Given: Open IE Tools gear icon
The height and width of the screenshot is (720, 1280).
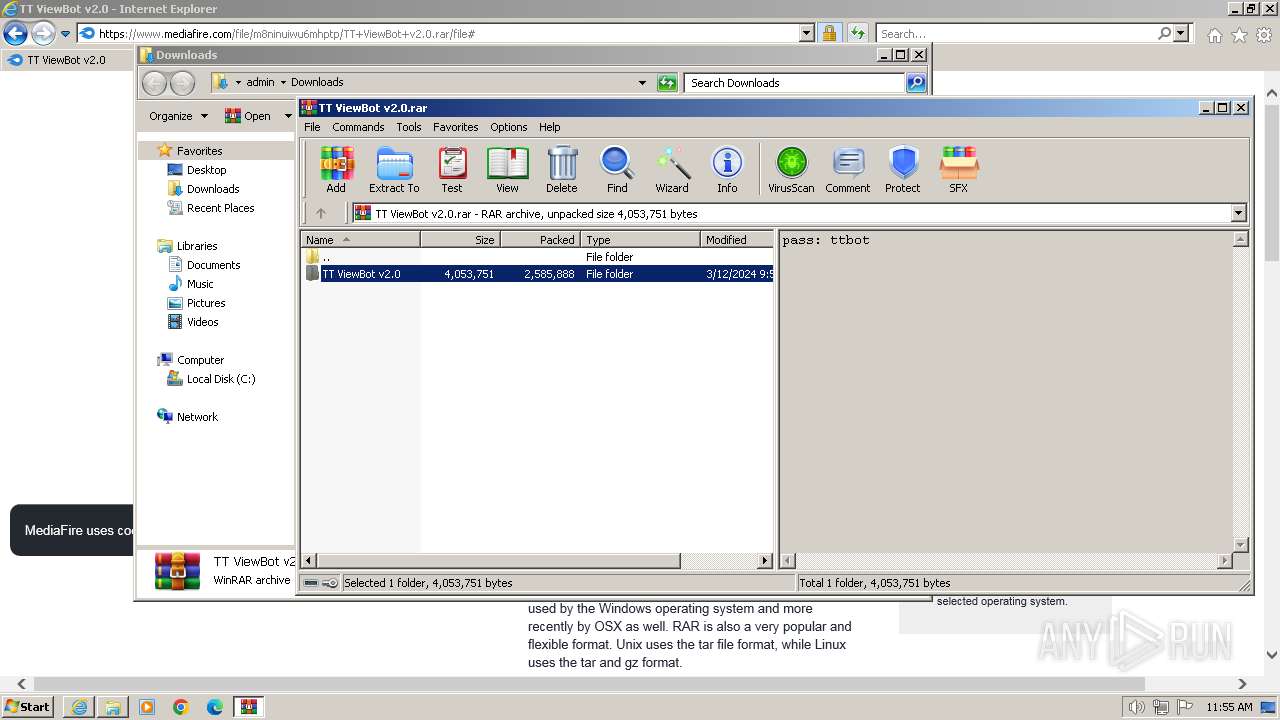Looking at the screenshot, I should [x=1264, y=35].
